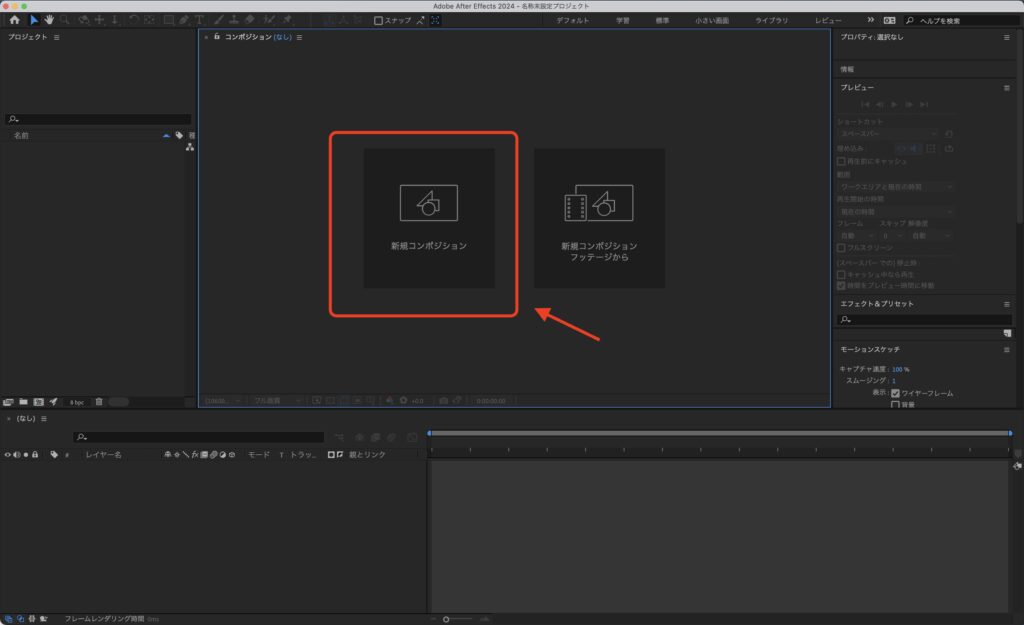Image resolution: width=1024 pixels, height=625 pixels.
Task: Open the エフェクト＆プリセット panel menu
Action: tap(1006, 304)
